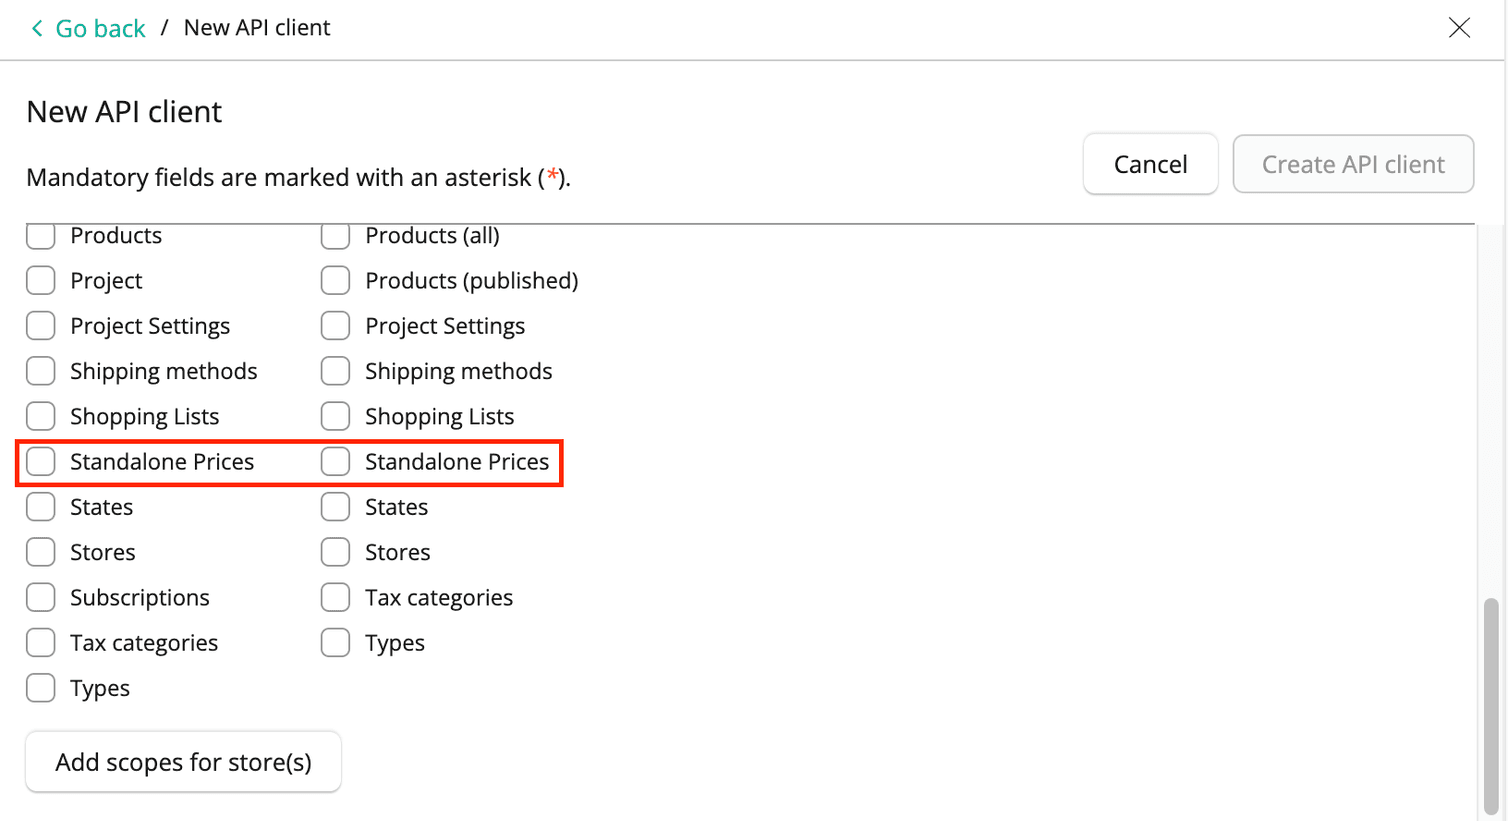The height and width of the screenshot is (821, 1508).
Task: Open Add scopes for store(s)
Action: pos(183,762)
